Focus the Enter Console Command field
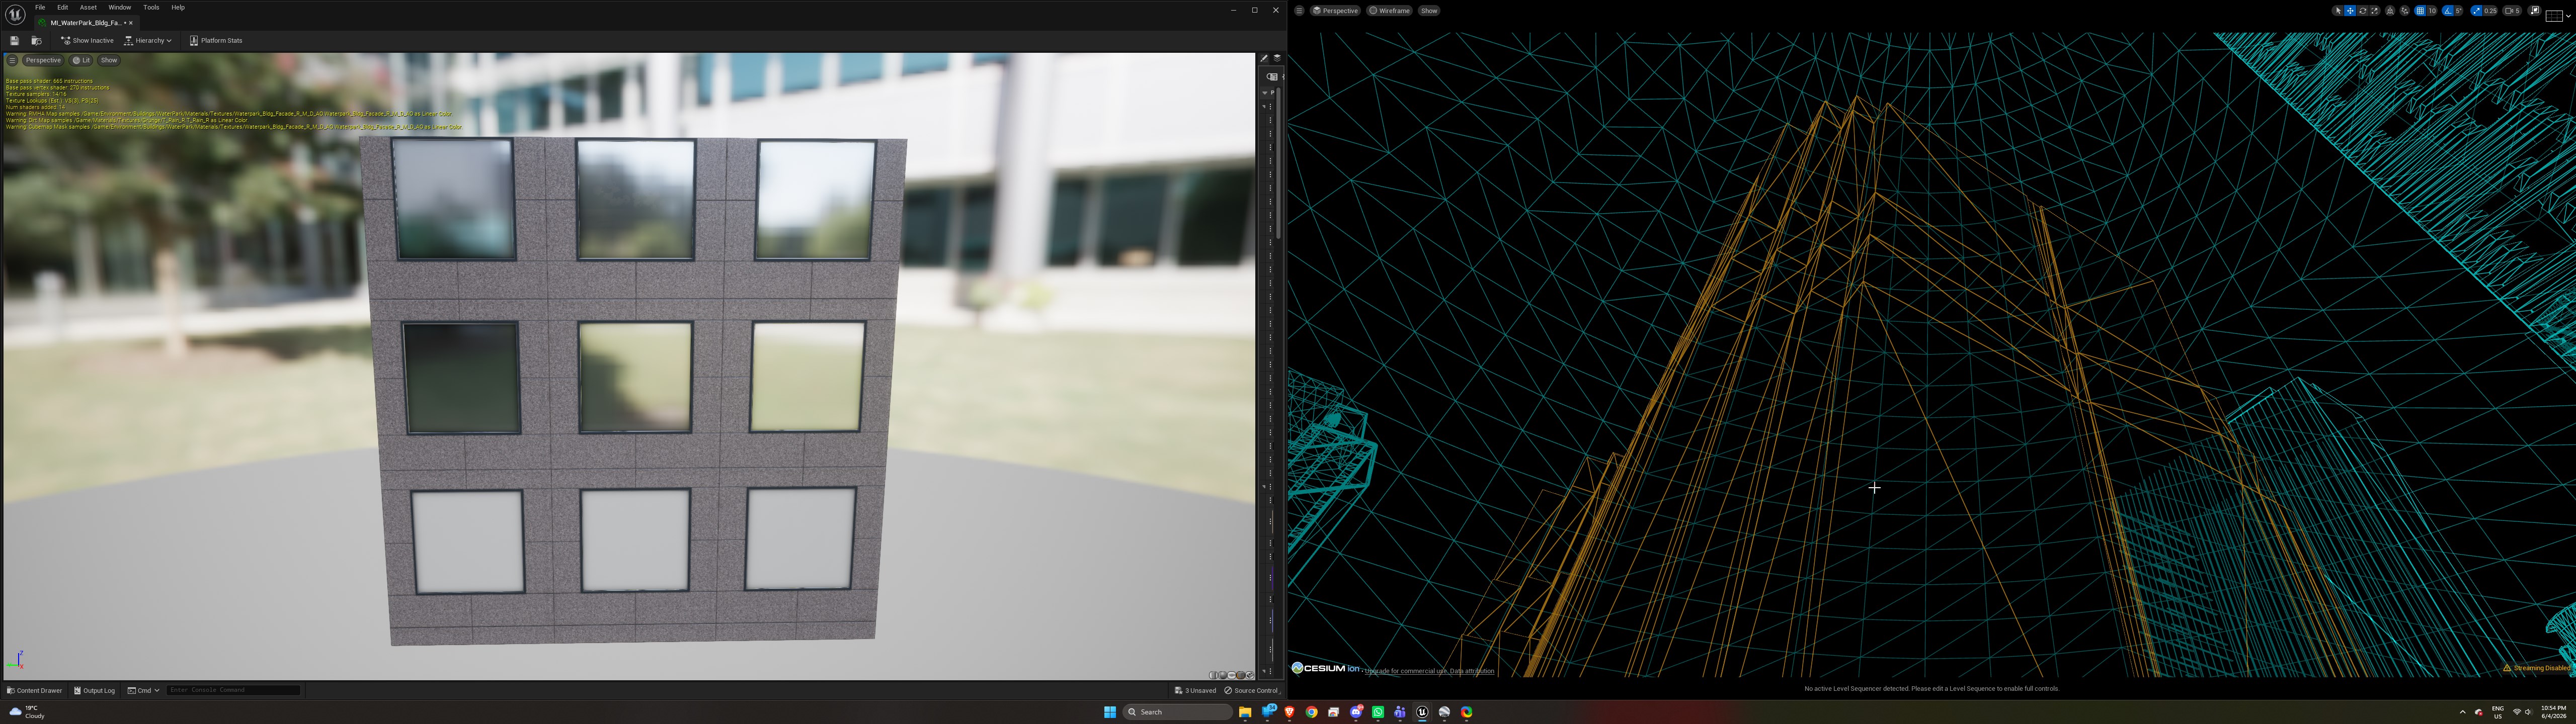This screenshot has width=2576, height=724. coord(233,690)
